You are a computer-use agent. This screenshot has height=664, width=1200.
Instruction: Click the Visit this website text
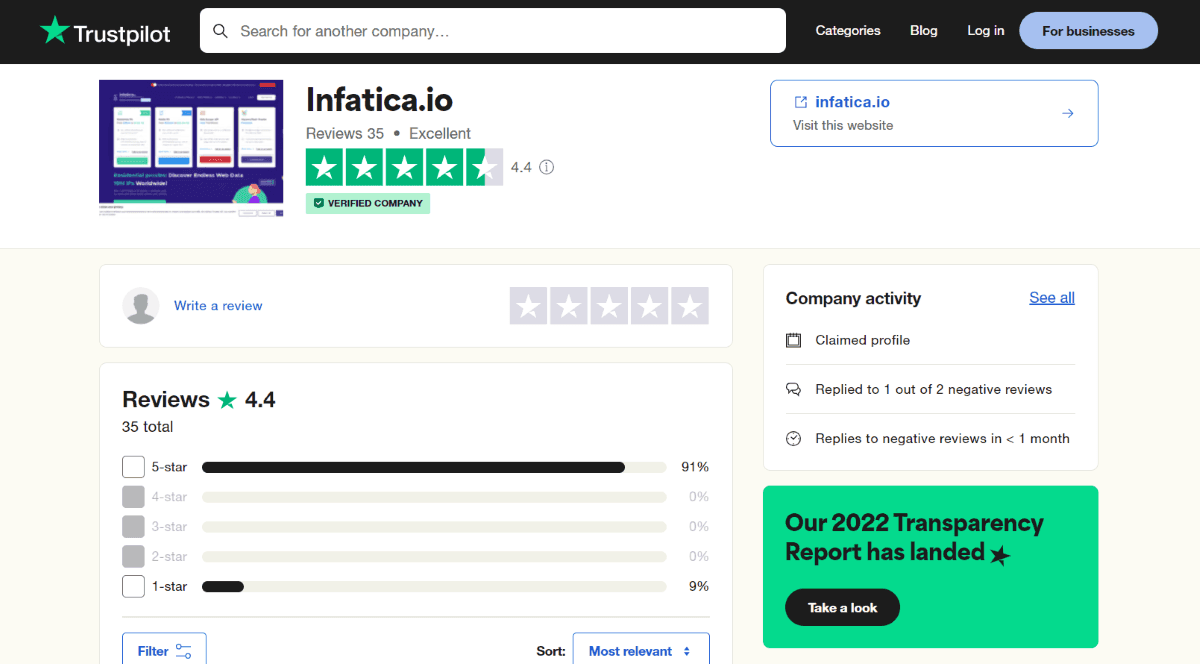pos(843,125)
